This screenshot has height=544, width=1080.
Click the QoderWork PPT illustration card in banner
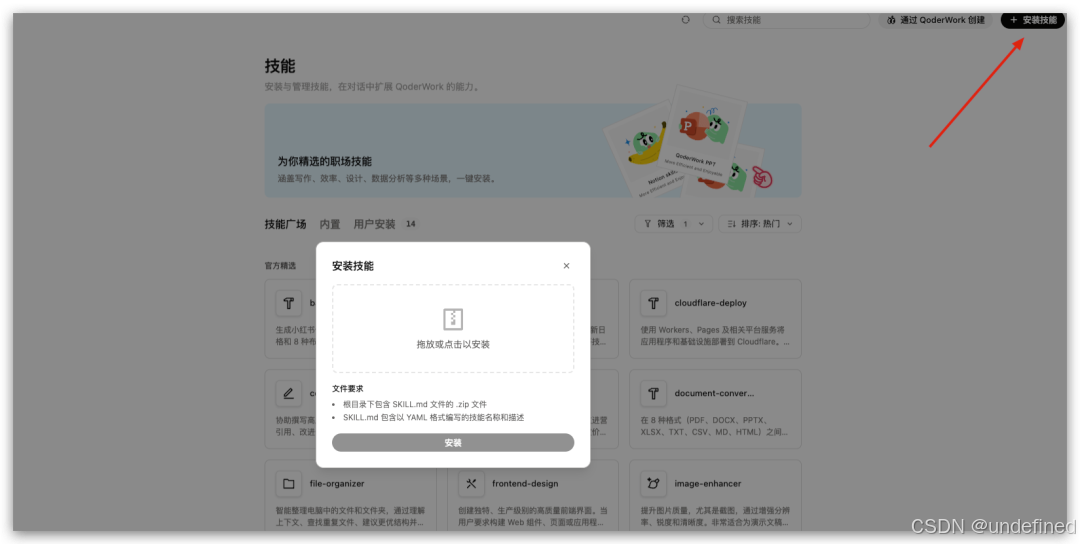pyautogui.click(x=703, y=133)
